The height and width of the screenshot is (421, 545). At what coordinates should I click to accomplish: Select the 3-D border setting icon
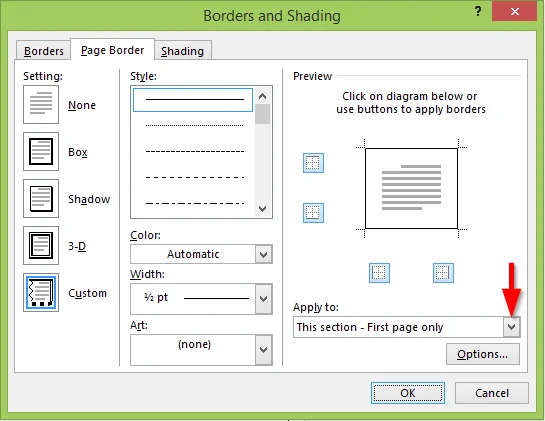41,245
